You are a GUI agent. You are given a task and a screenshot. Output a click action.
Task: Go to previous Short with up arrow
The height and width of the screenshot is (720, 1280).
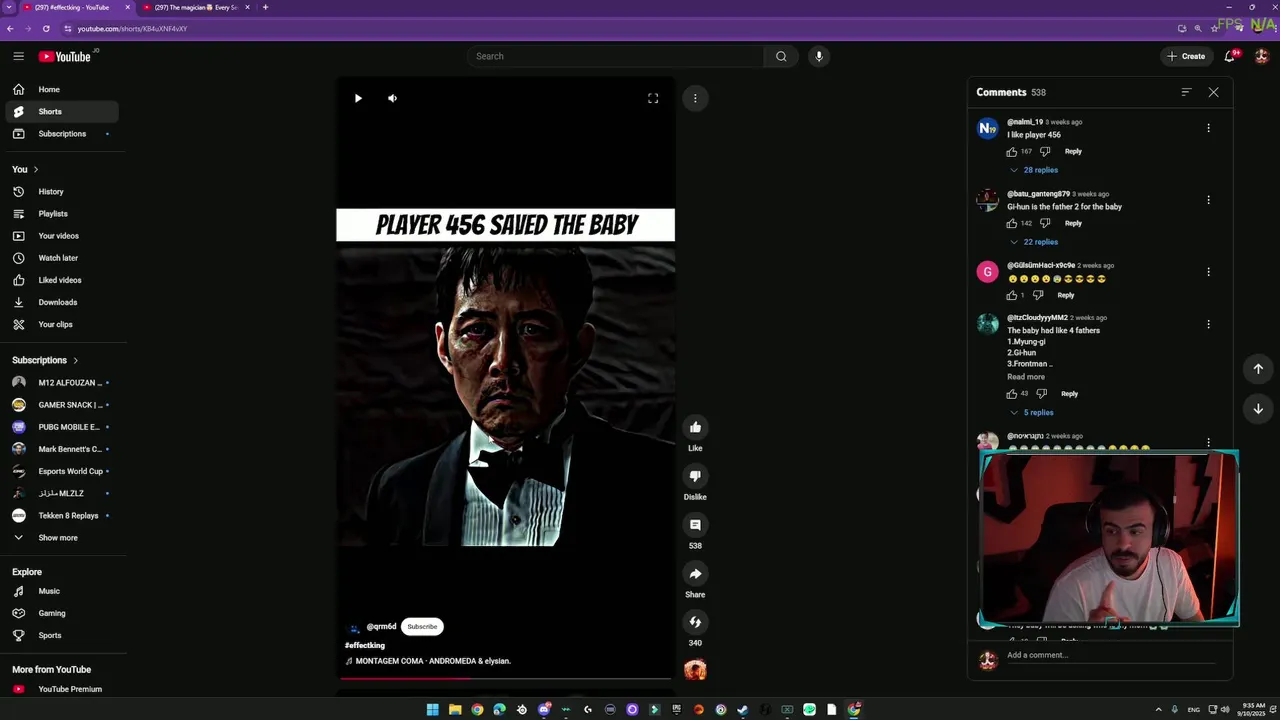click(1258, 369)
